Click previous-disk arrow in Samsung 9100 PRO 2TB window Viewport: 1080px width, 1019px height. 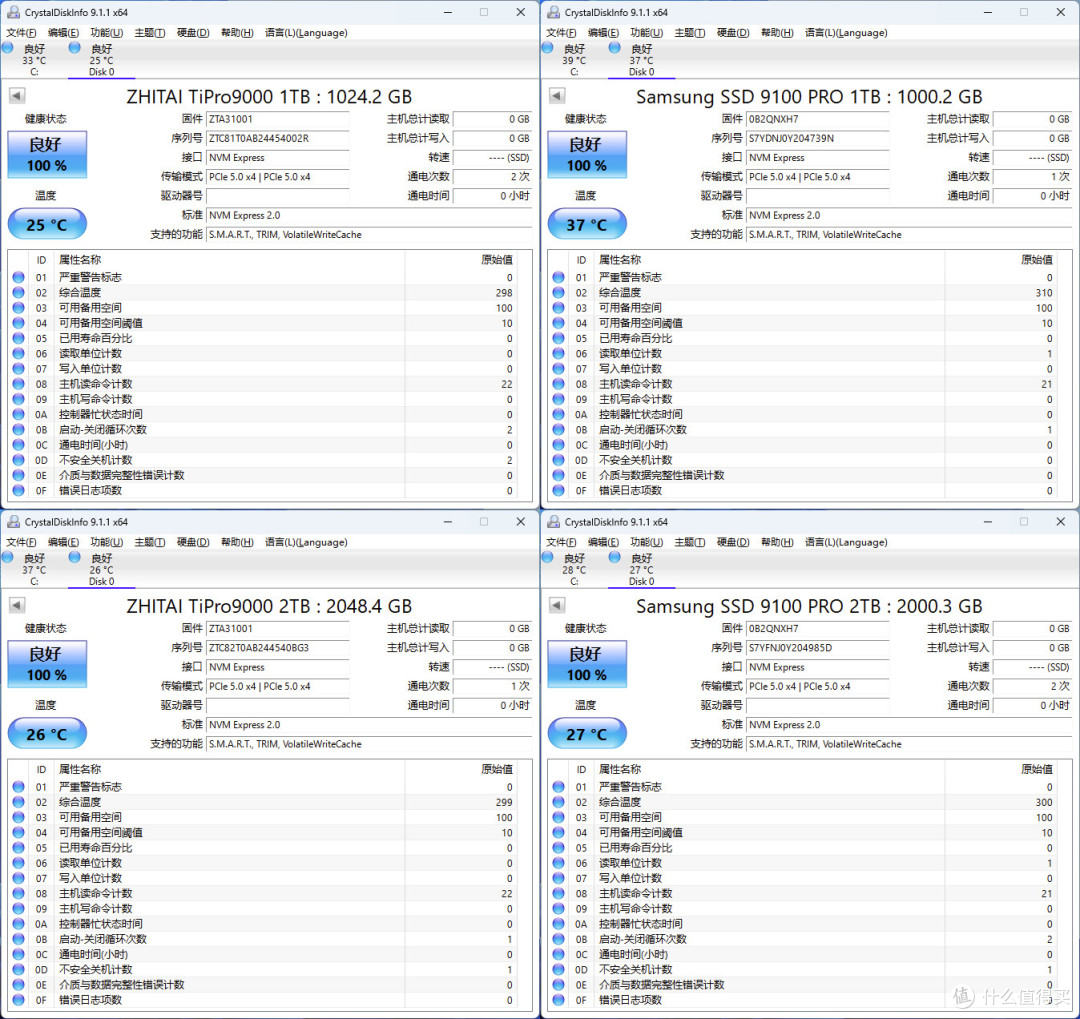point(557,606)
